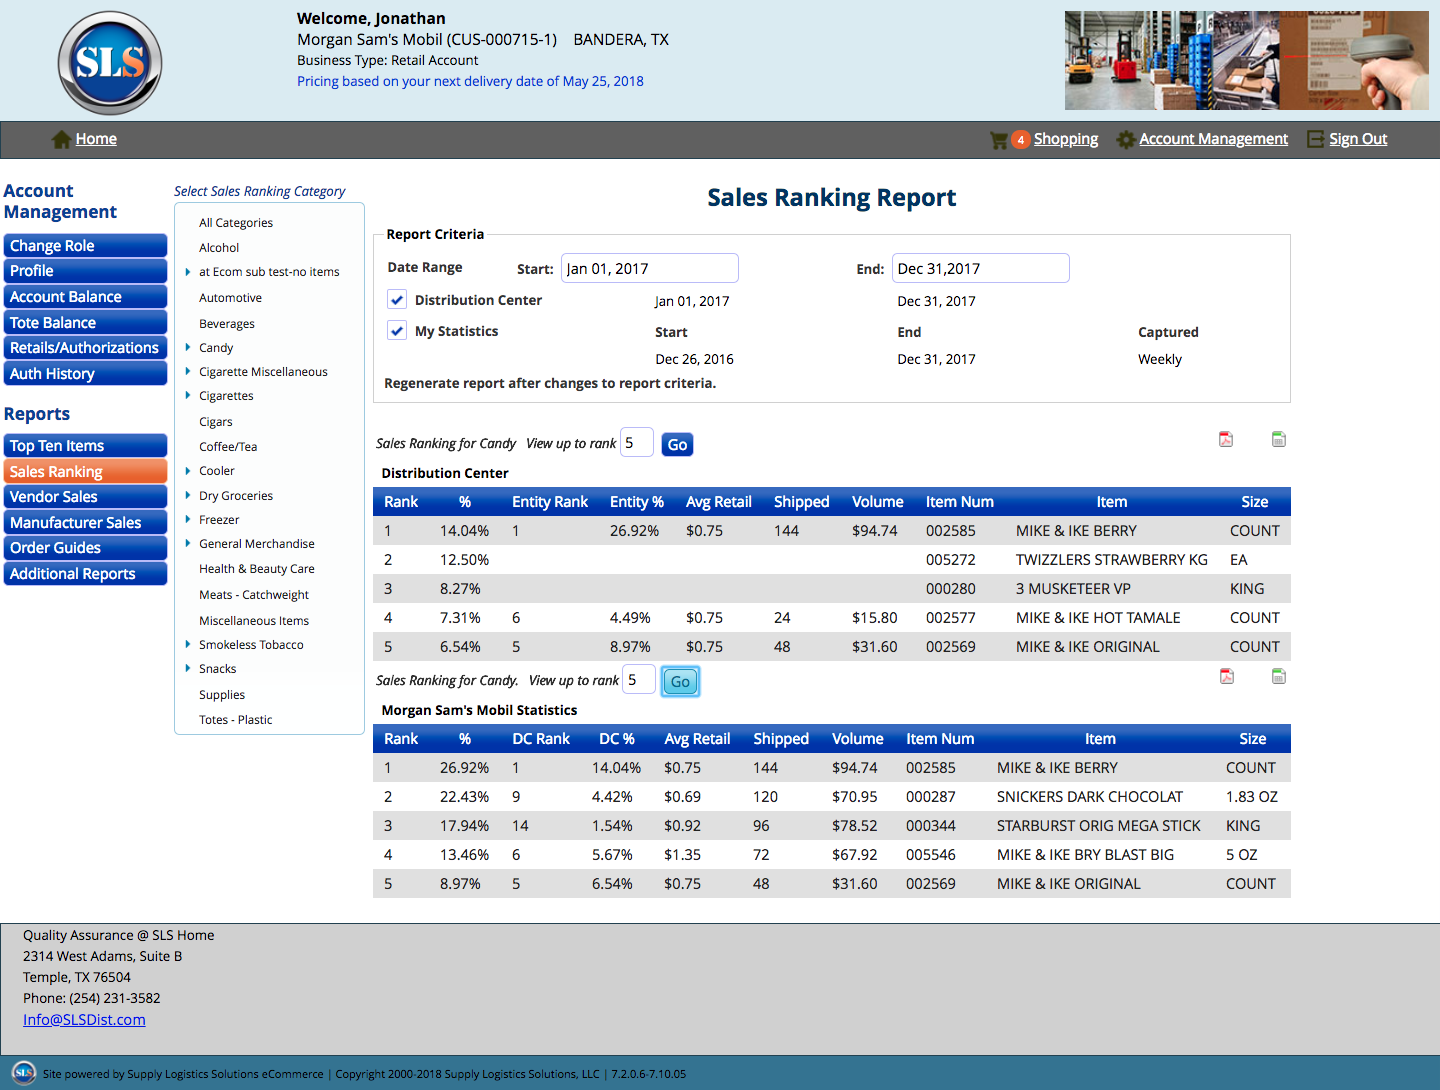
Task: Expand the General Merchandise category arrow
Action: click(x=187, y=543)
